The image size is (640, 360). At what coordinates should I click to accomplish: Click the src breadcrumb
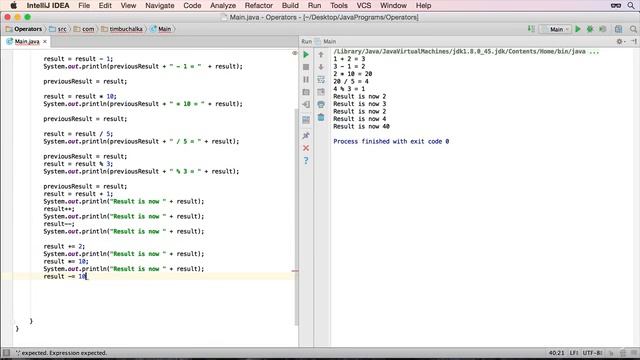coord(58,29)
